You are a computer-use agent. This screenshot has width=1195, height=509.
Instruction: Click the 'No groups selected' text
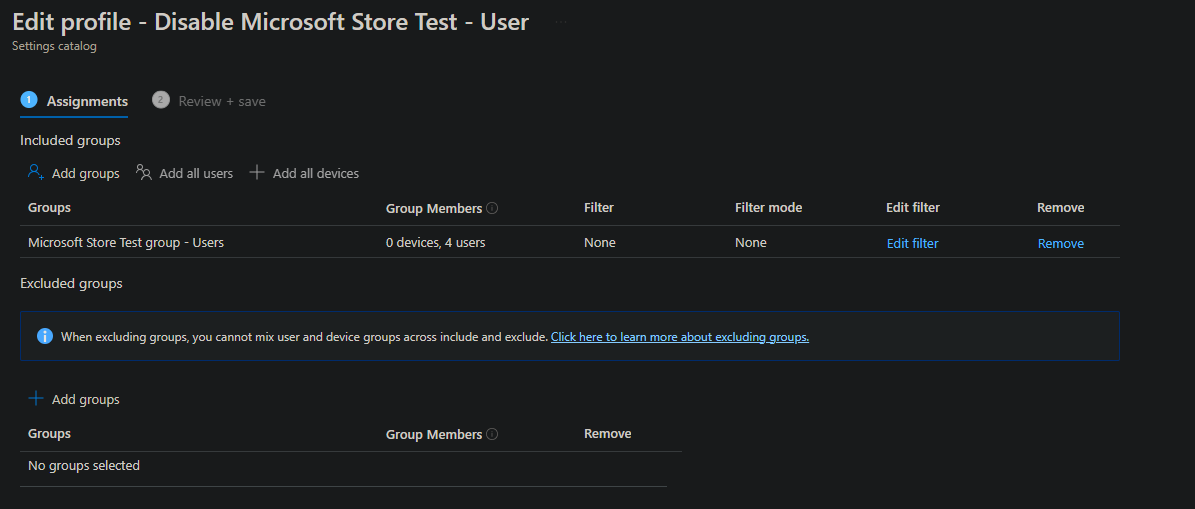84,465
